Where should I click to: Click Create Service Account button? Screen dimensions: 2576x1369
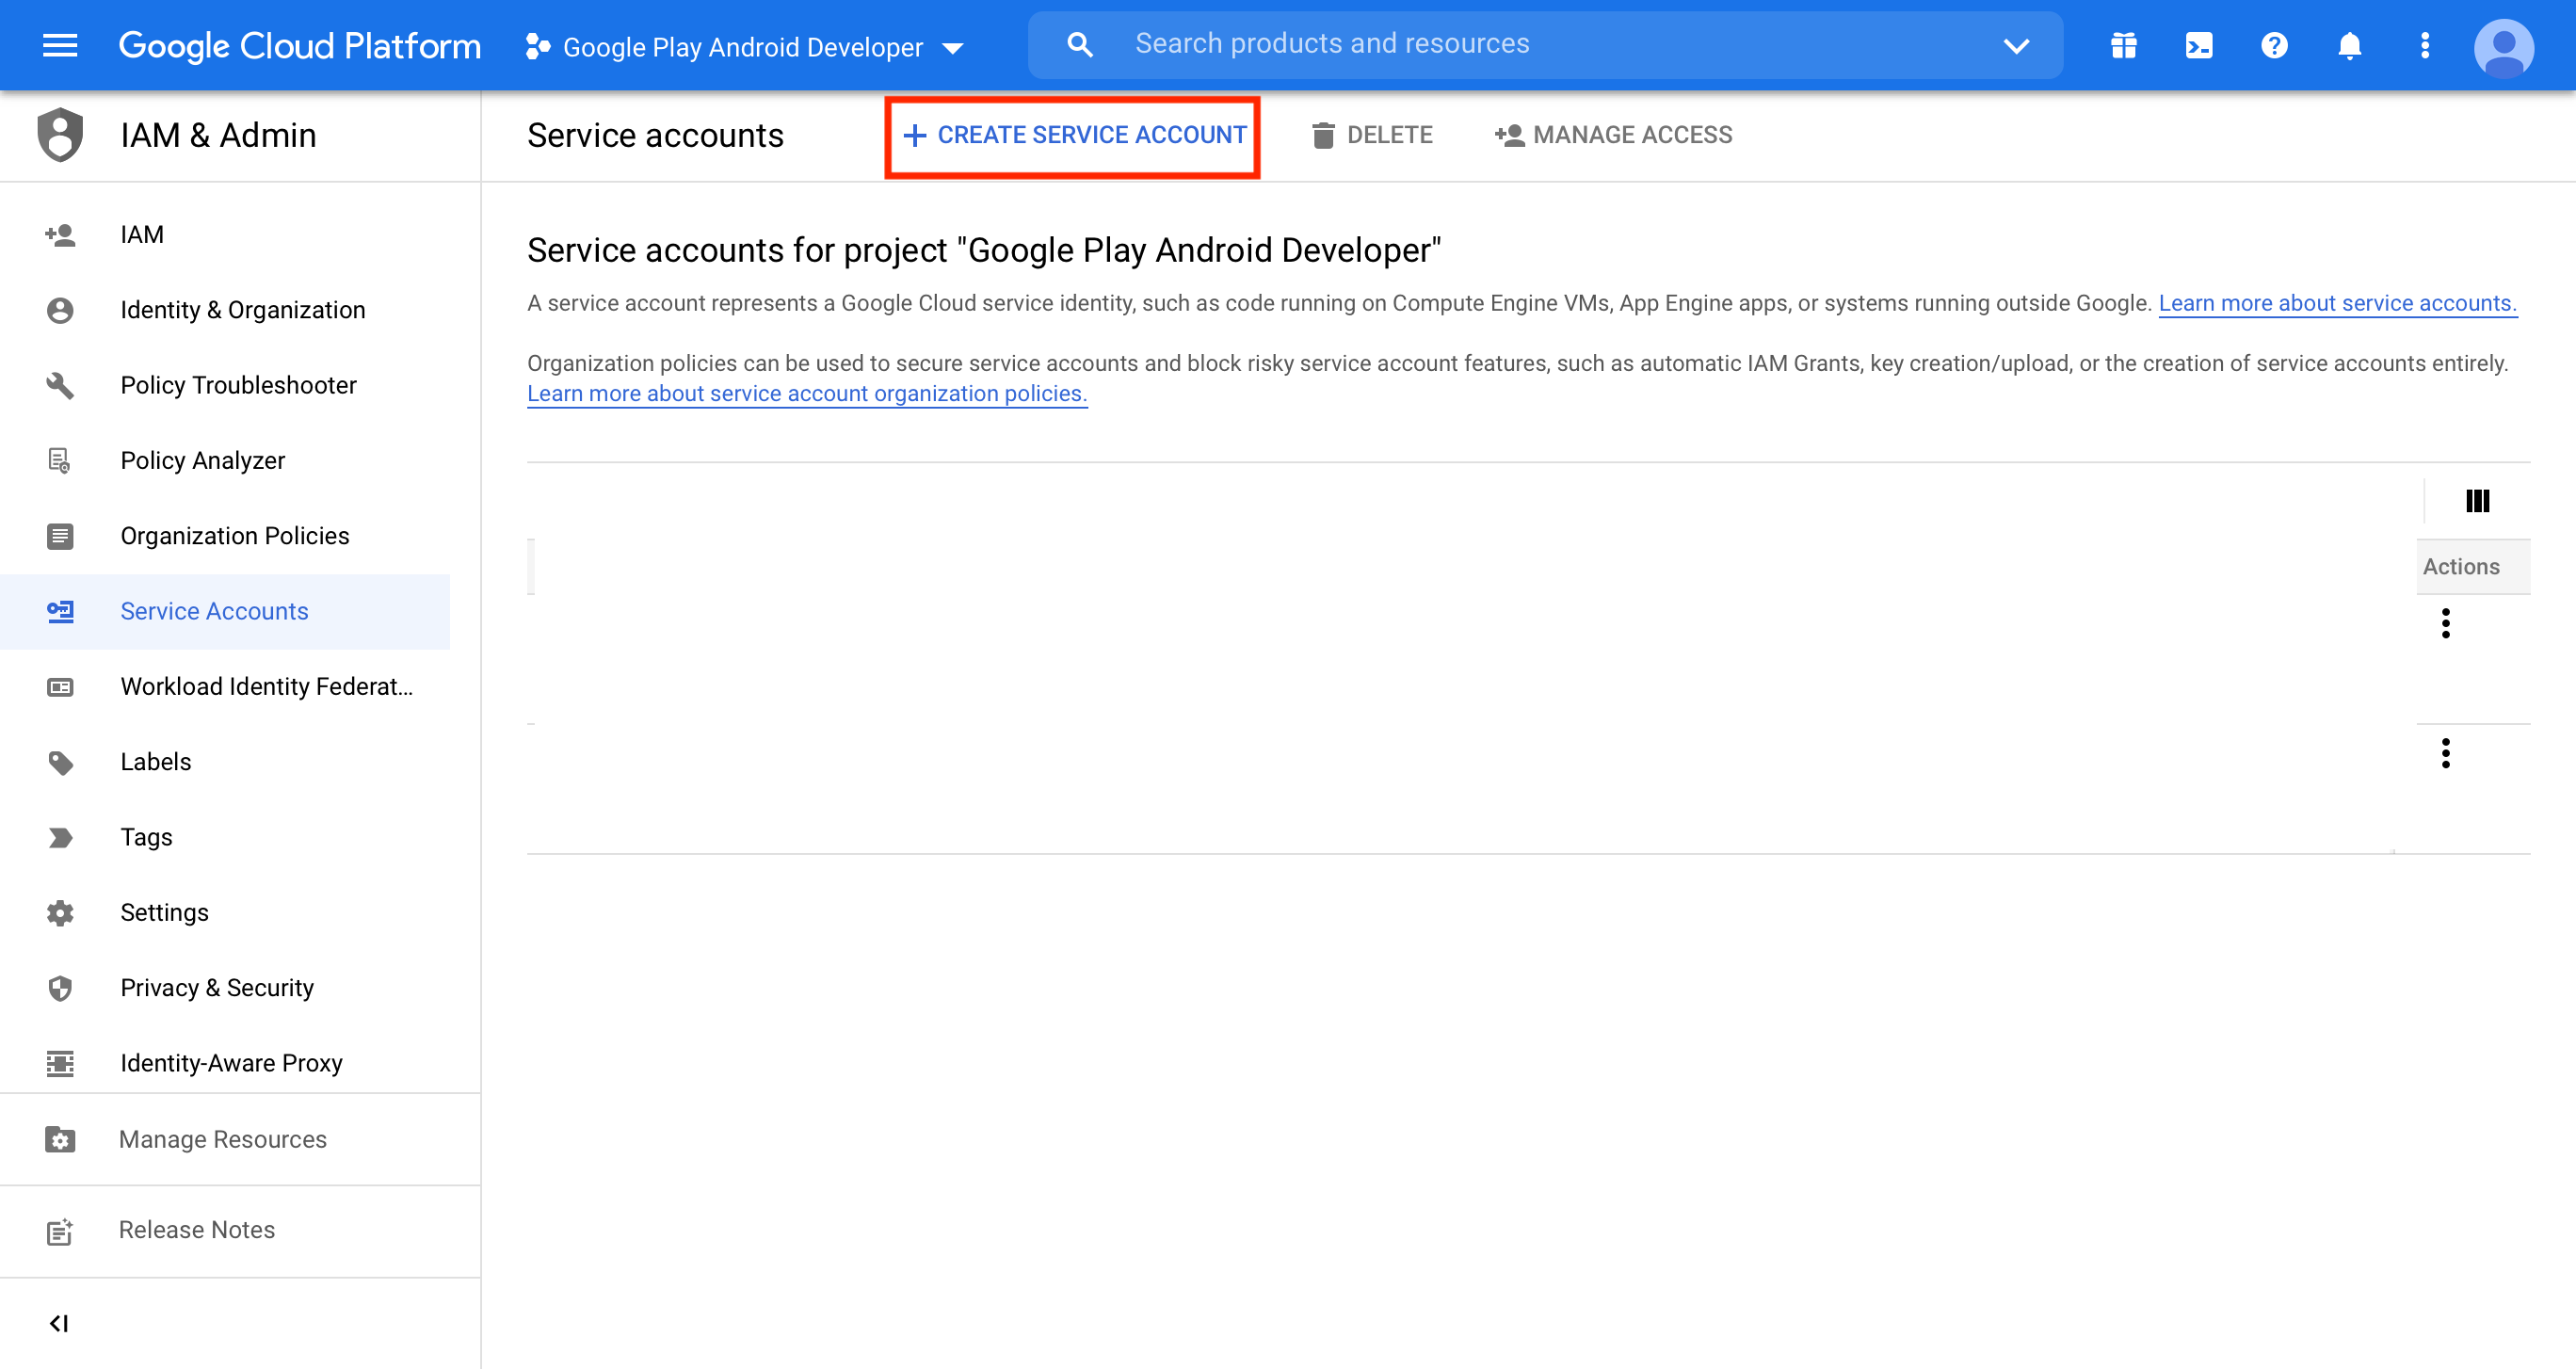point(1074,135)
